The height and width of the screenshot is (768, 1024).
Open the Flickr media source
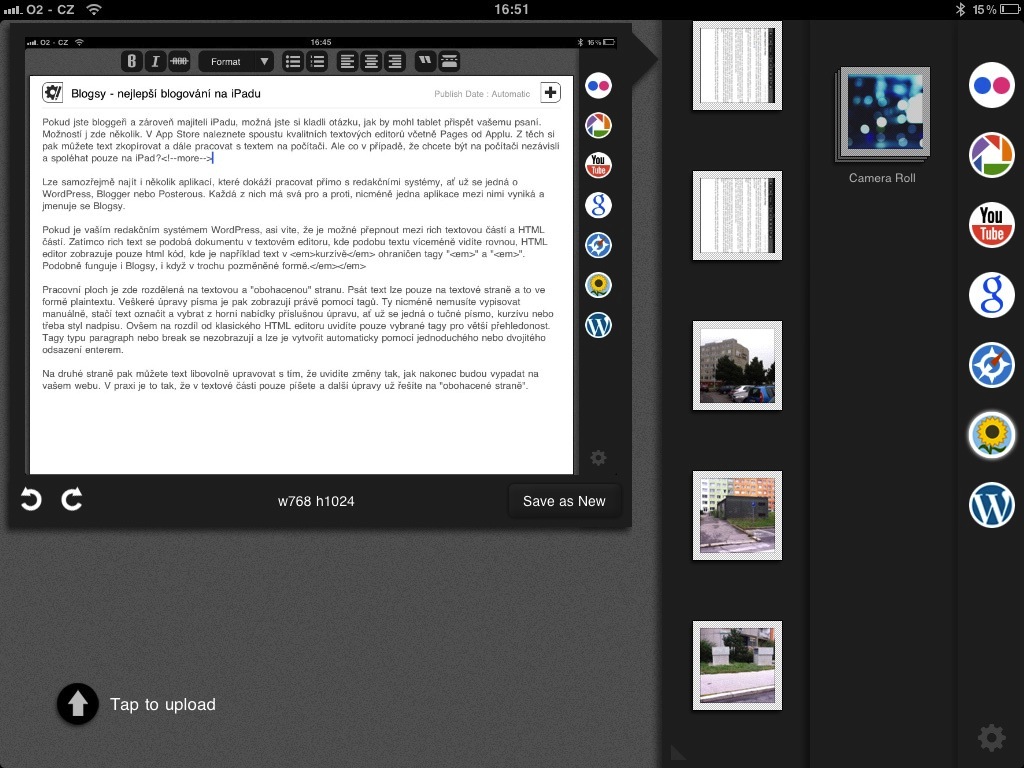click(991, 85)
